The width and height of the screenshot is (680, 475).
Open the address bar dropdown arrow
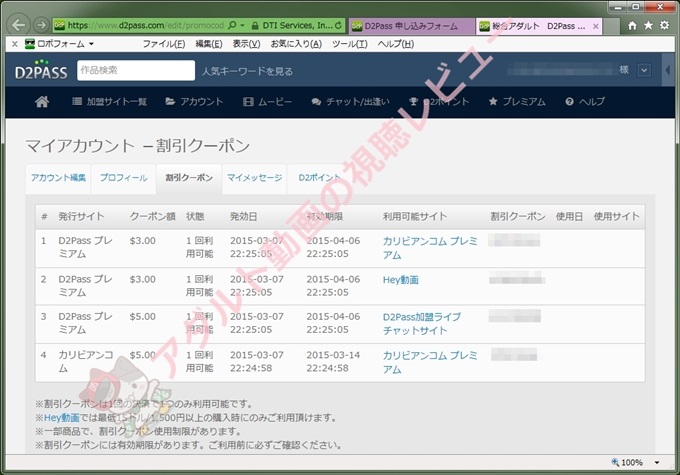pos(242,26)
